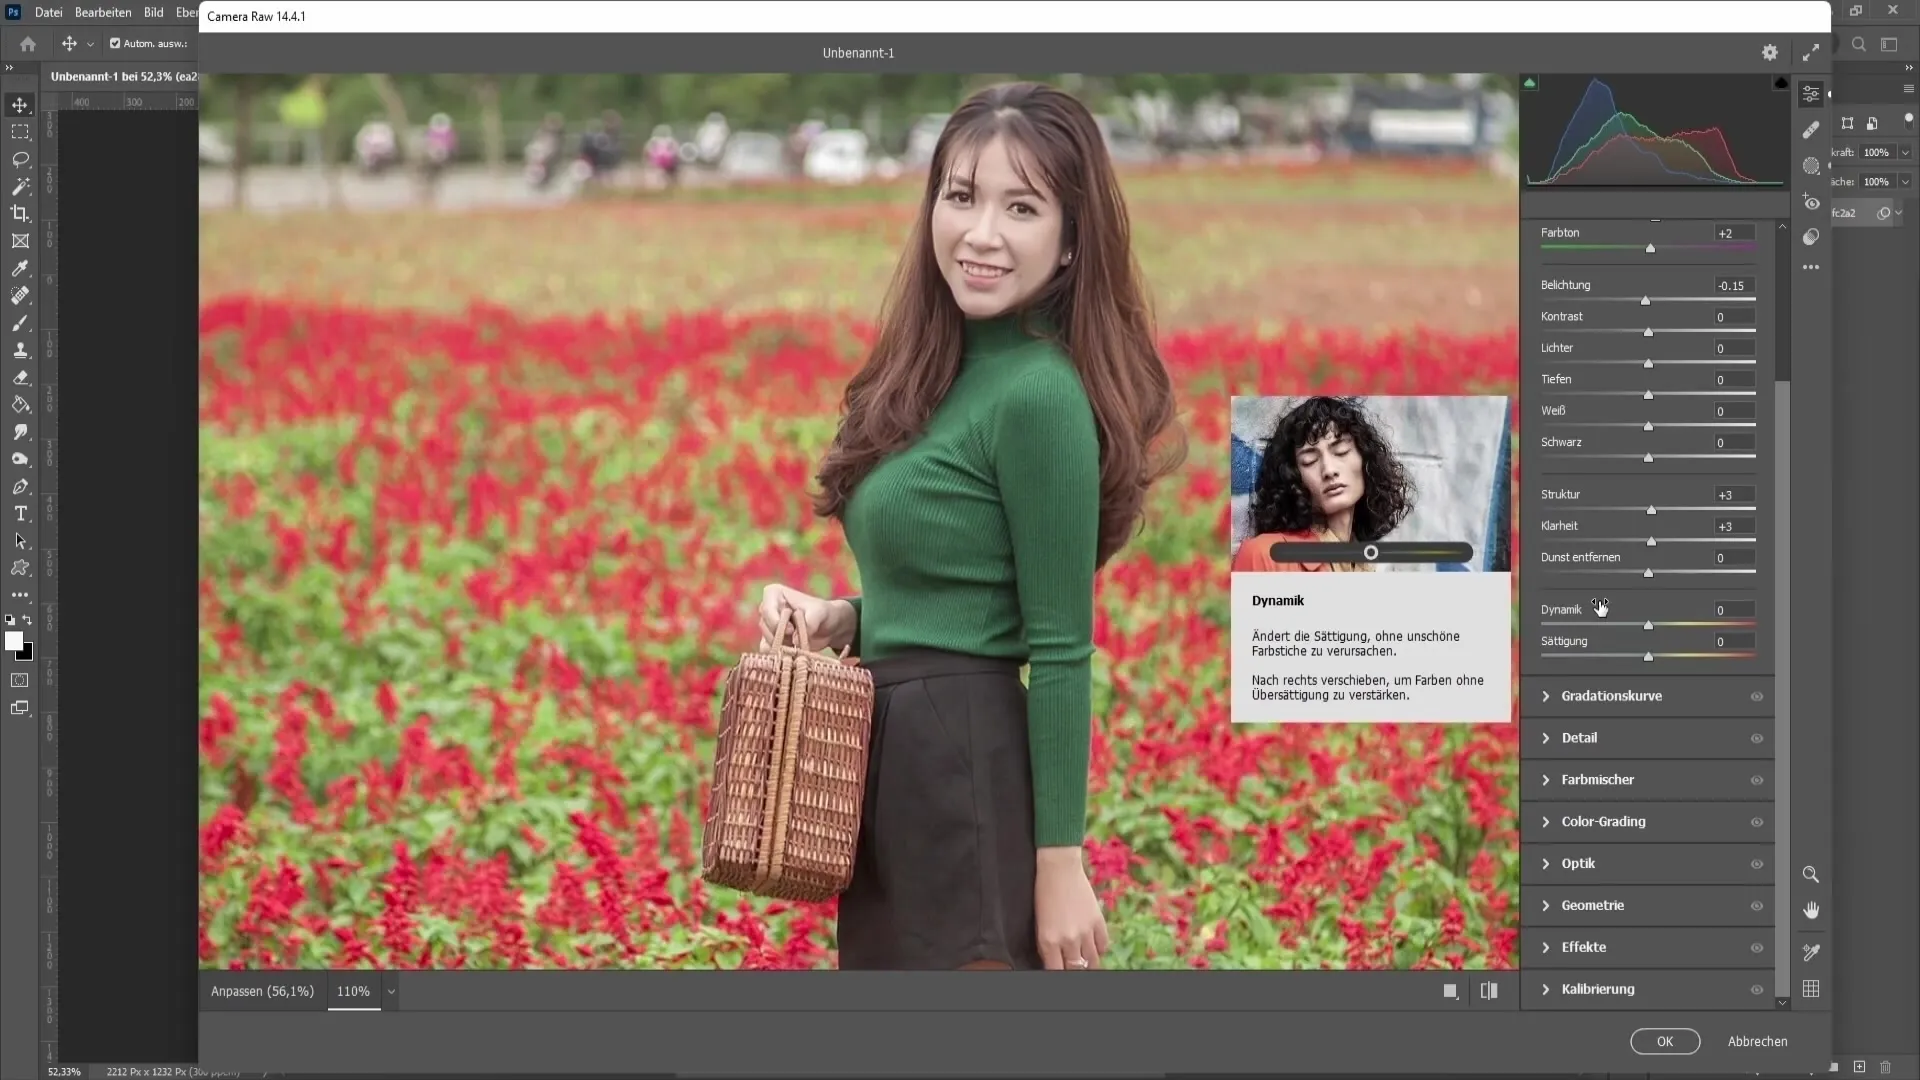Viewport: 1920px width, 1080px height.
Task: Expand the Farbmischer panel
Action: tap(1546, 780)
